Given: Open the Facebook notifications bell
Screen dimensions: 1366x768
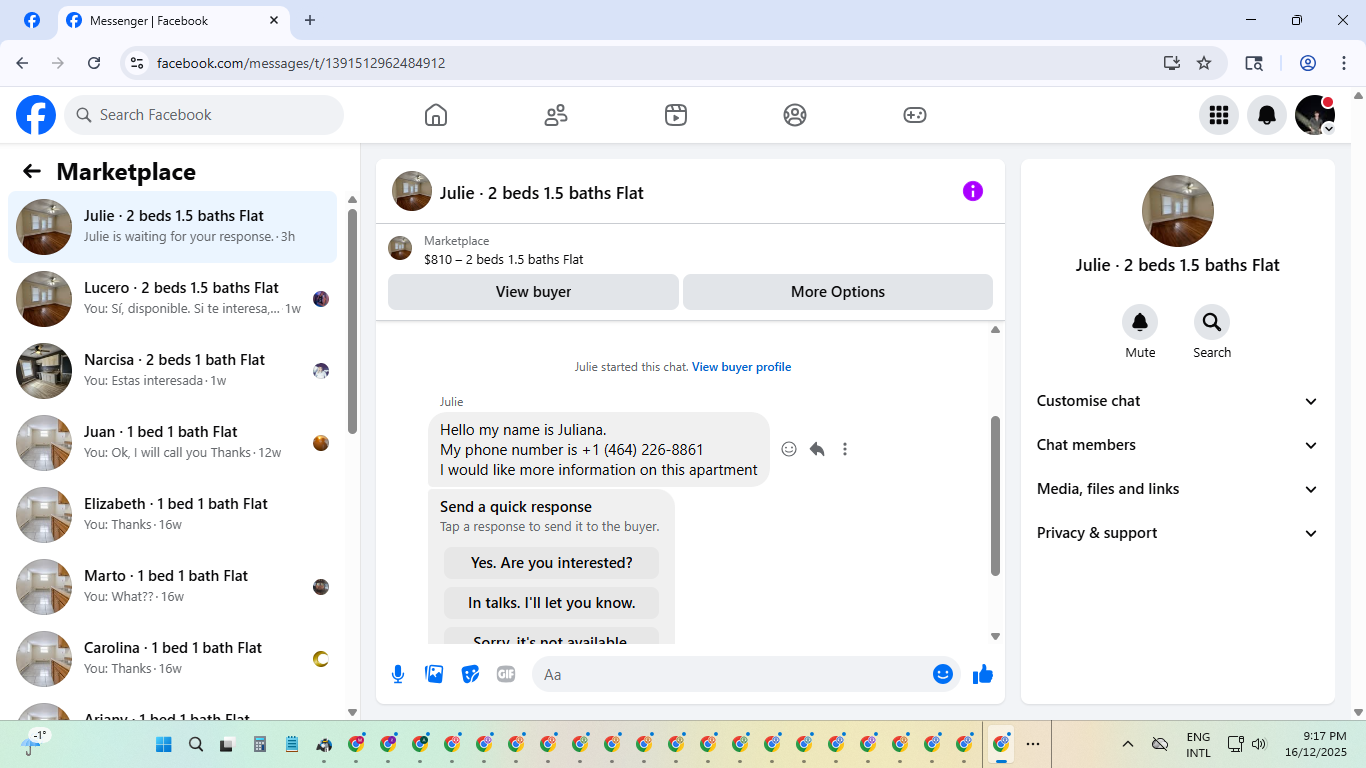Looking at the screenshot, I should pyautogui.click(x=1267, y=115).
